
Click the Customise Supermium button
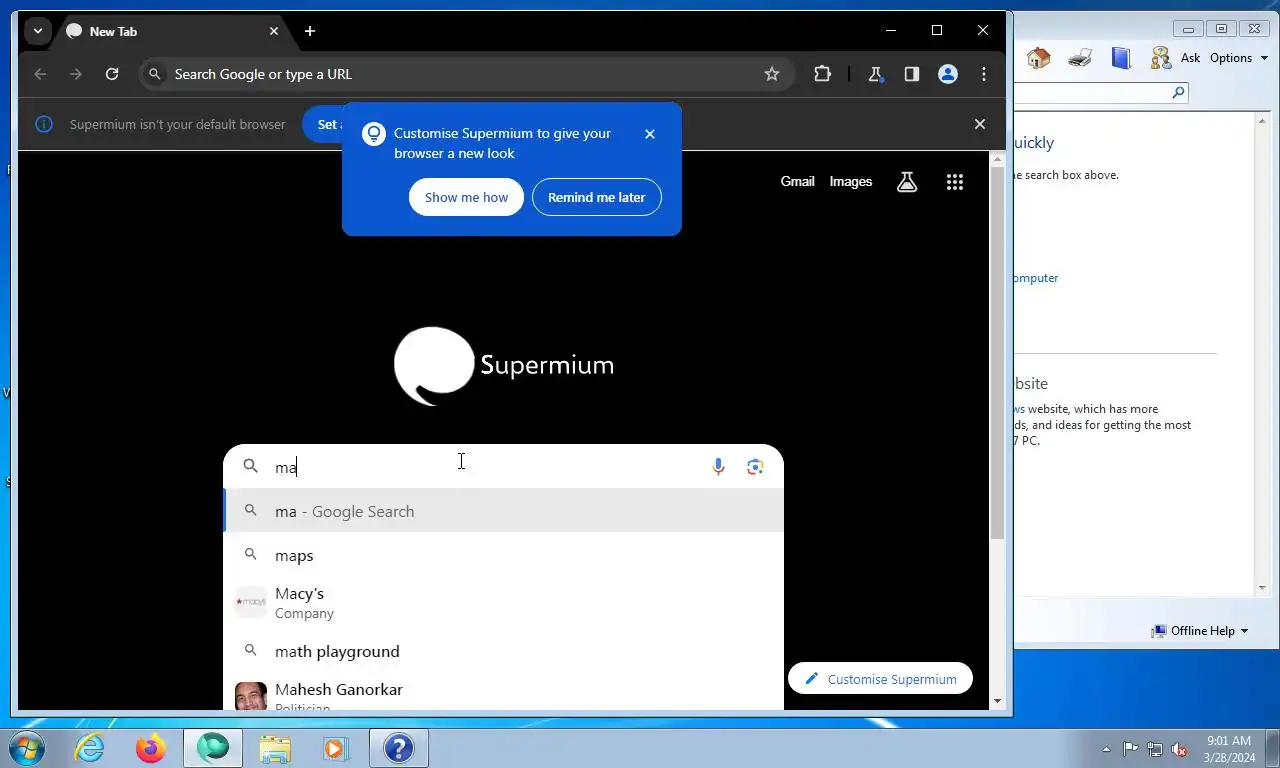(x=880, y=679)
